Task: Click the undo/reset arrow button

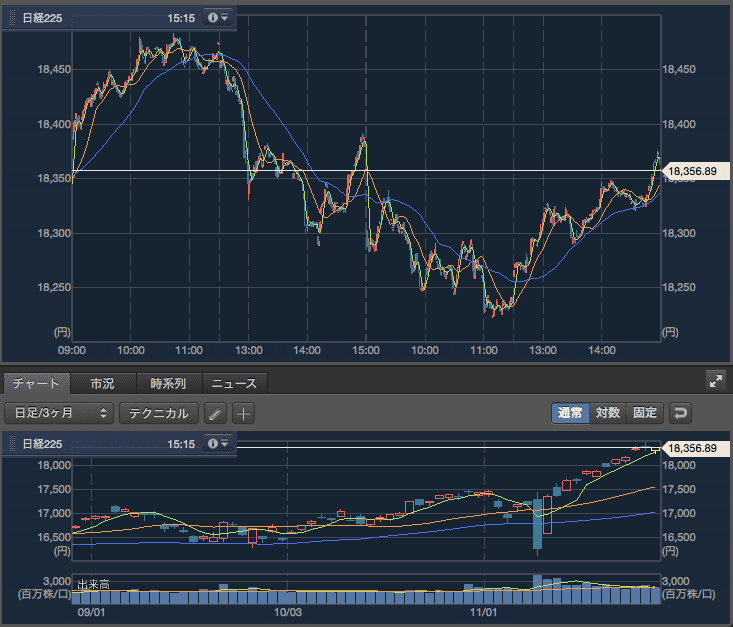Action: coord(680,413)
